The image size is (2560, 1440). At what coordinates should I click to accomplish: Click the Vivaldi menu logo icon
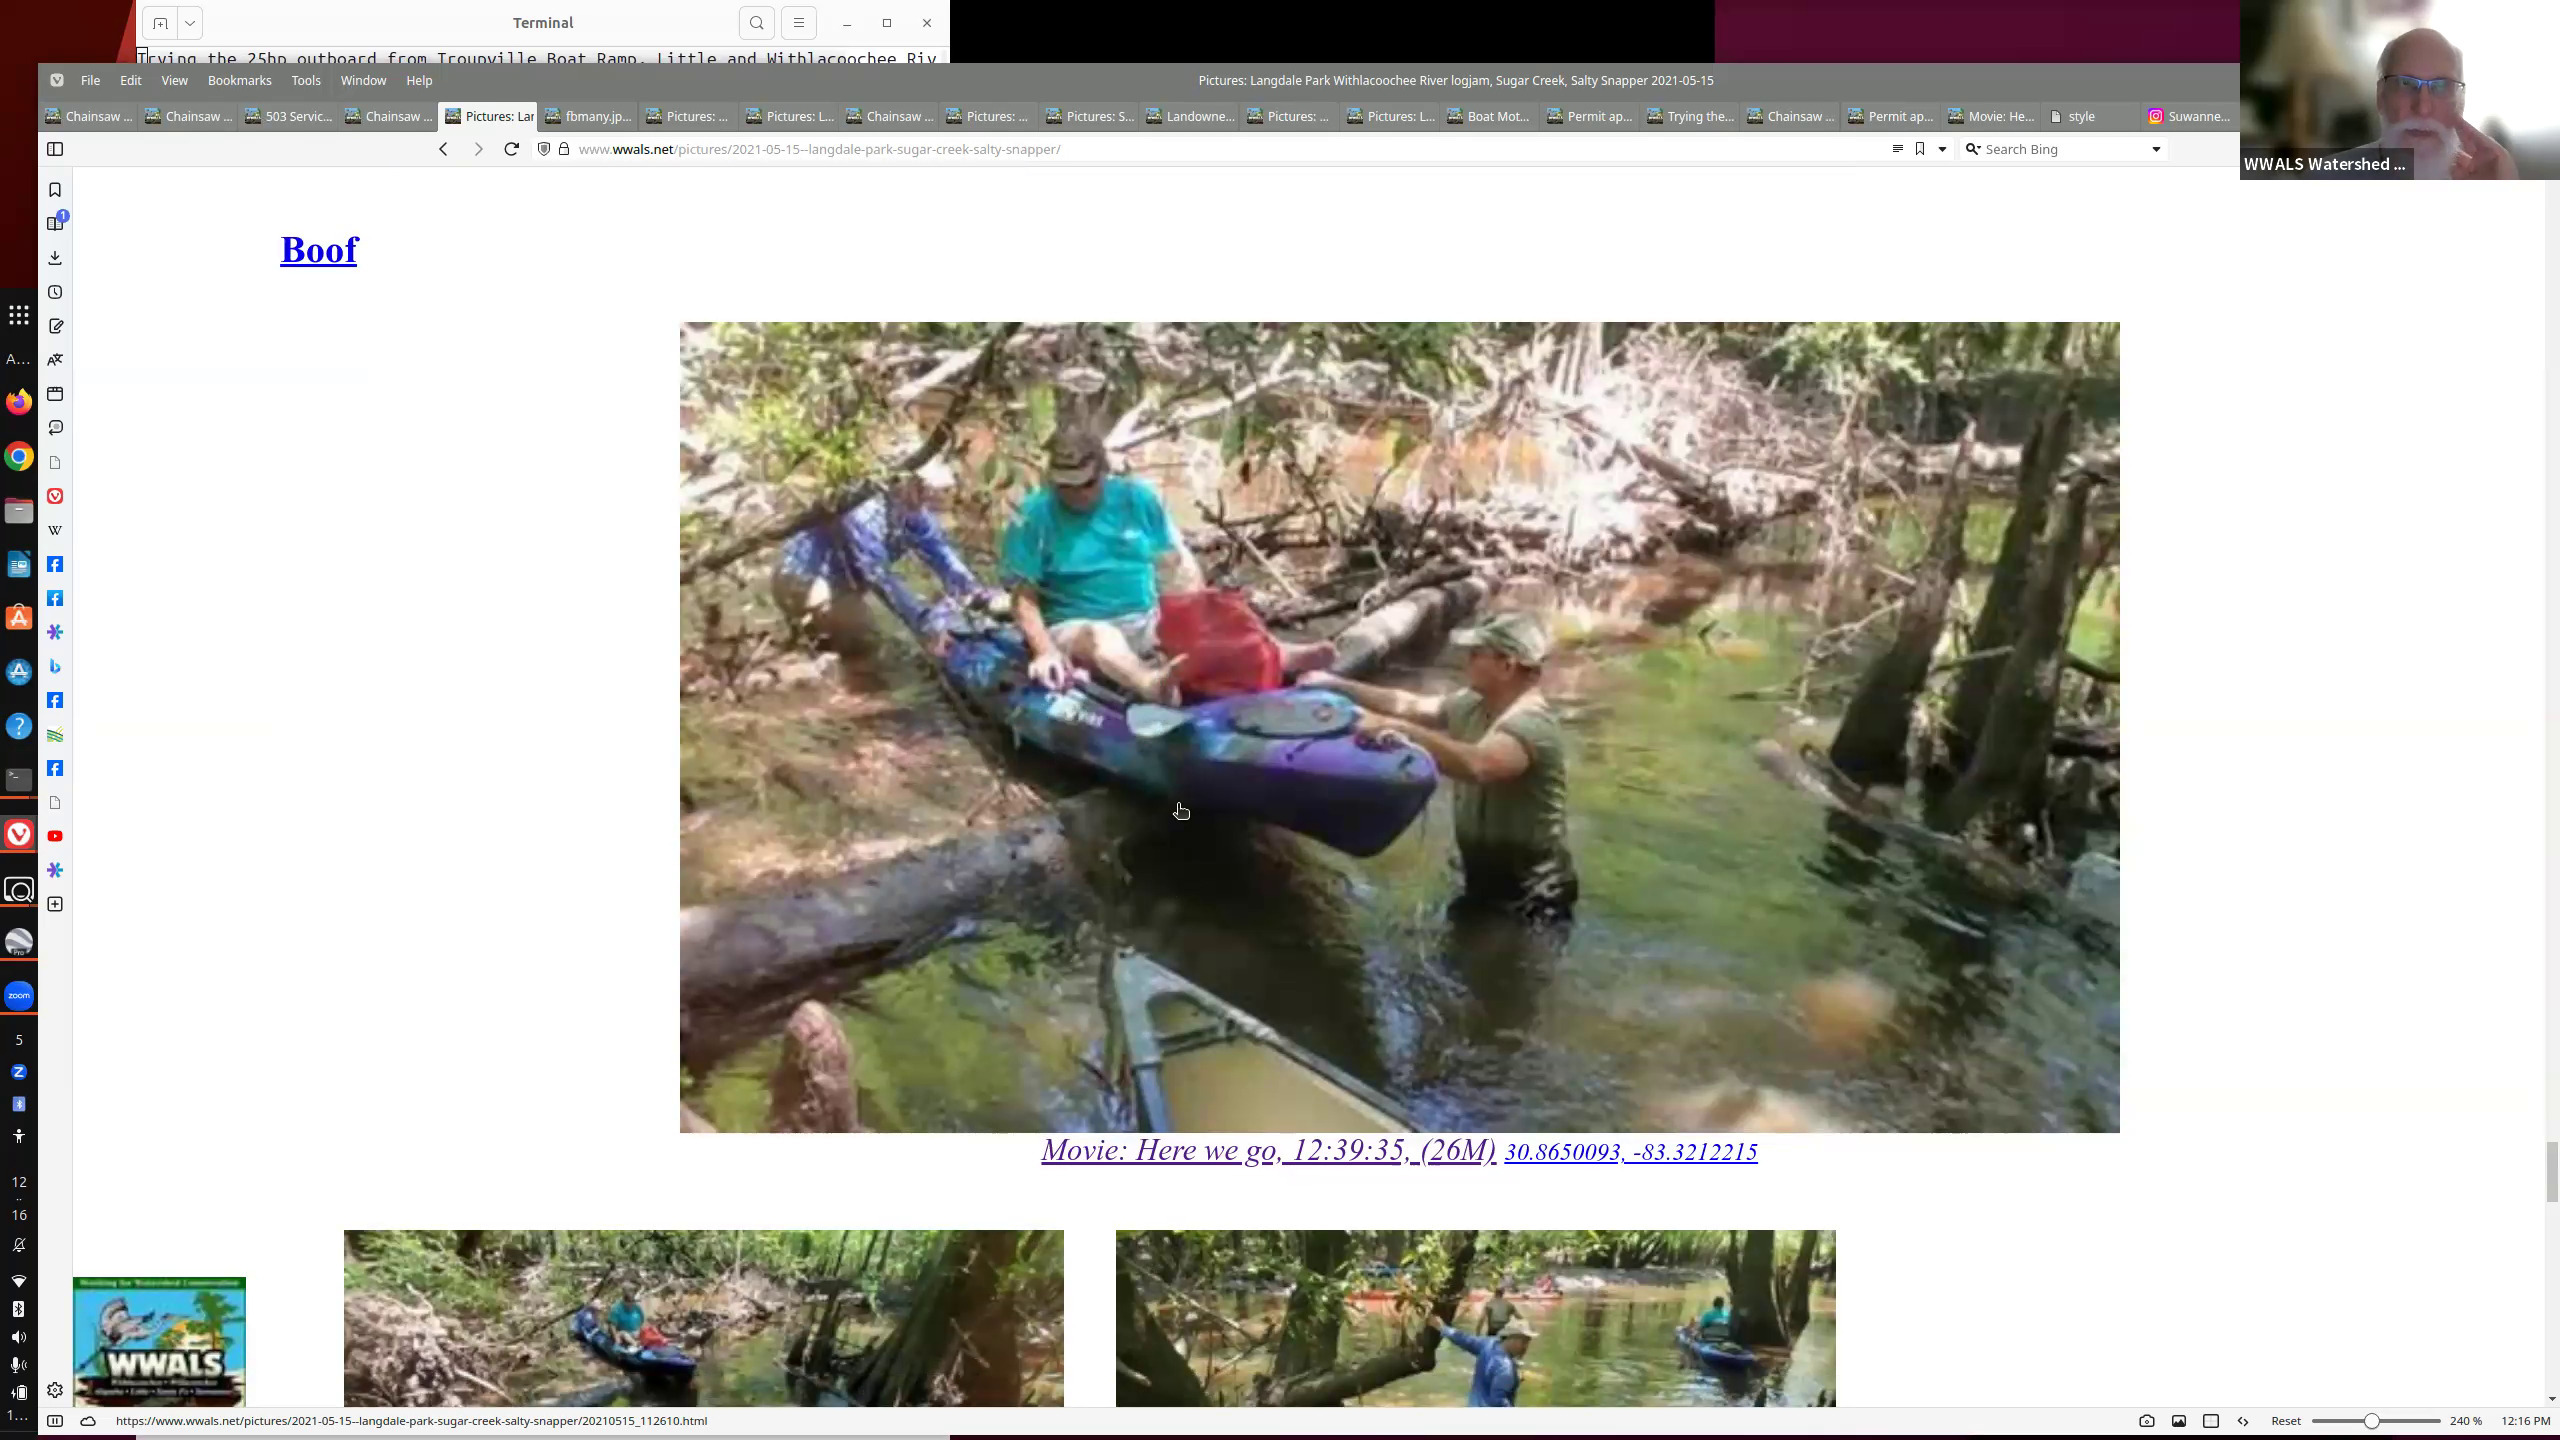(x=57, y=80)
